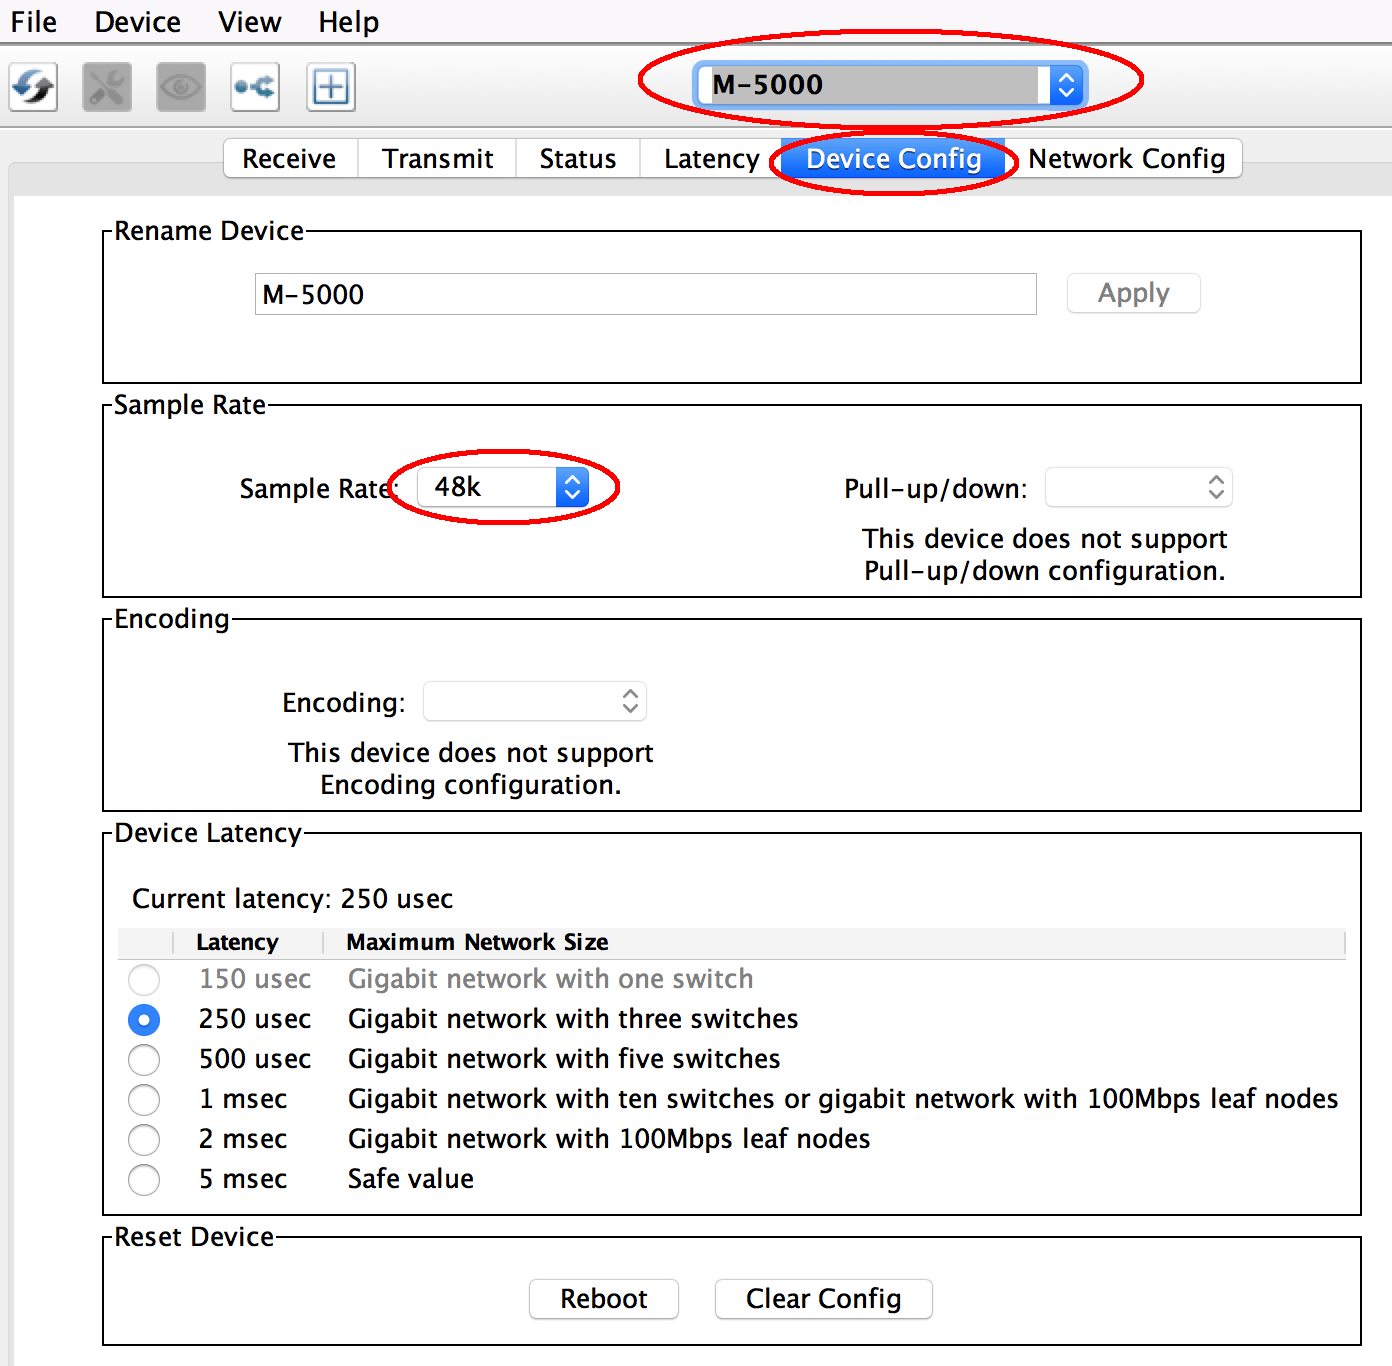Click the Rename Device name text field
This screenshot has width=1392, height=1366.
646,294
